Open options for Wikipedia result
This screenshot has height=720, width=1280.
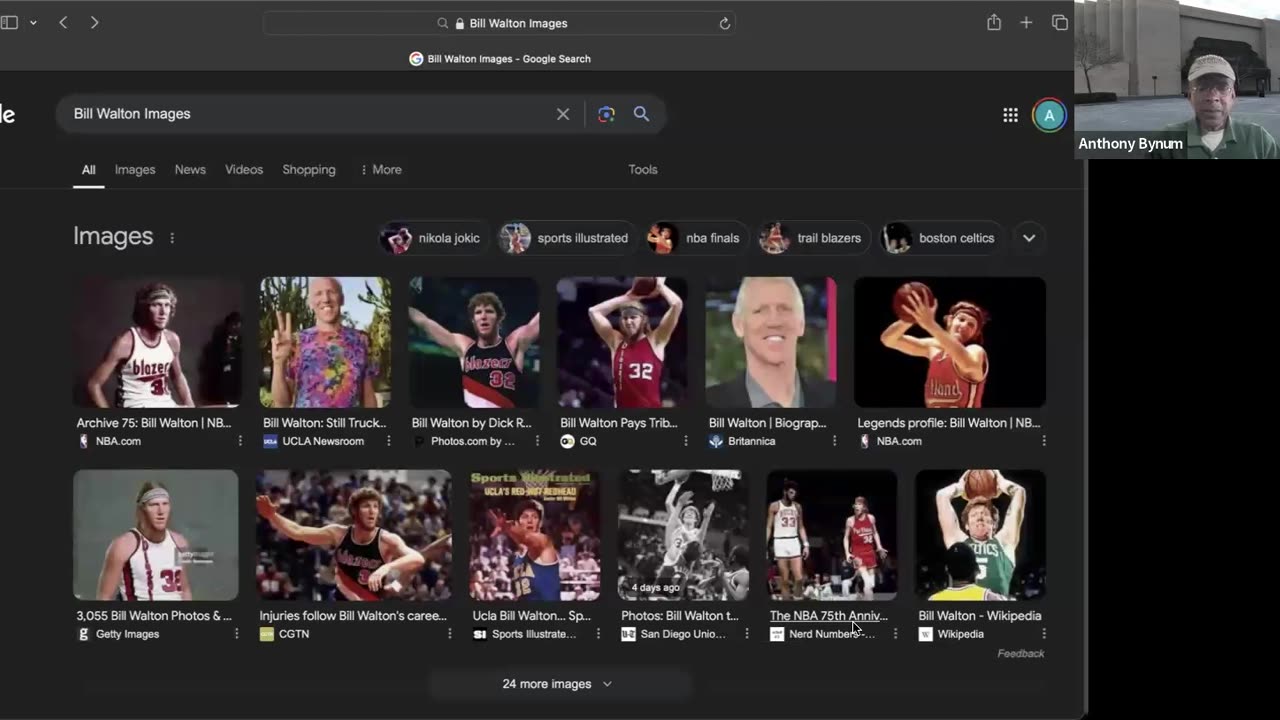coord(1044,634)
